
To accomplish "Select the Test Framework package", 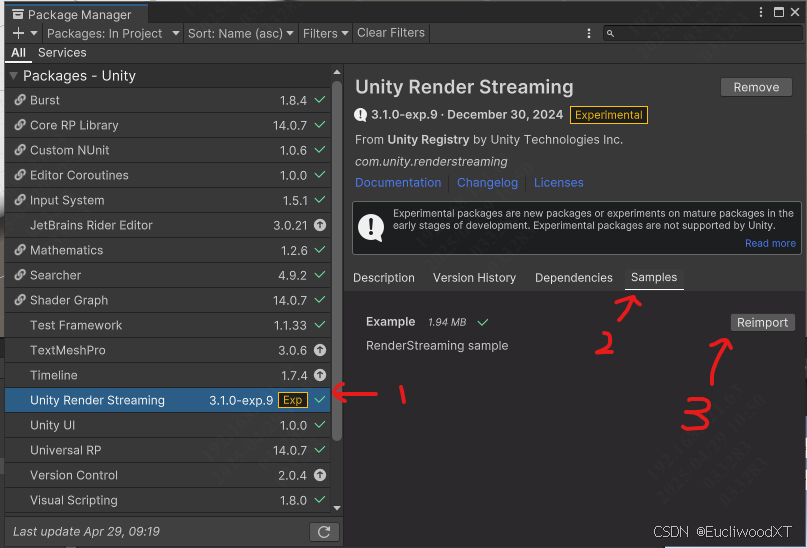I will 167,325.
